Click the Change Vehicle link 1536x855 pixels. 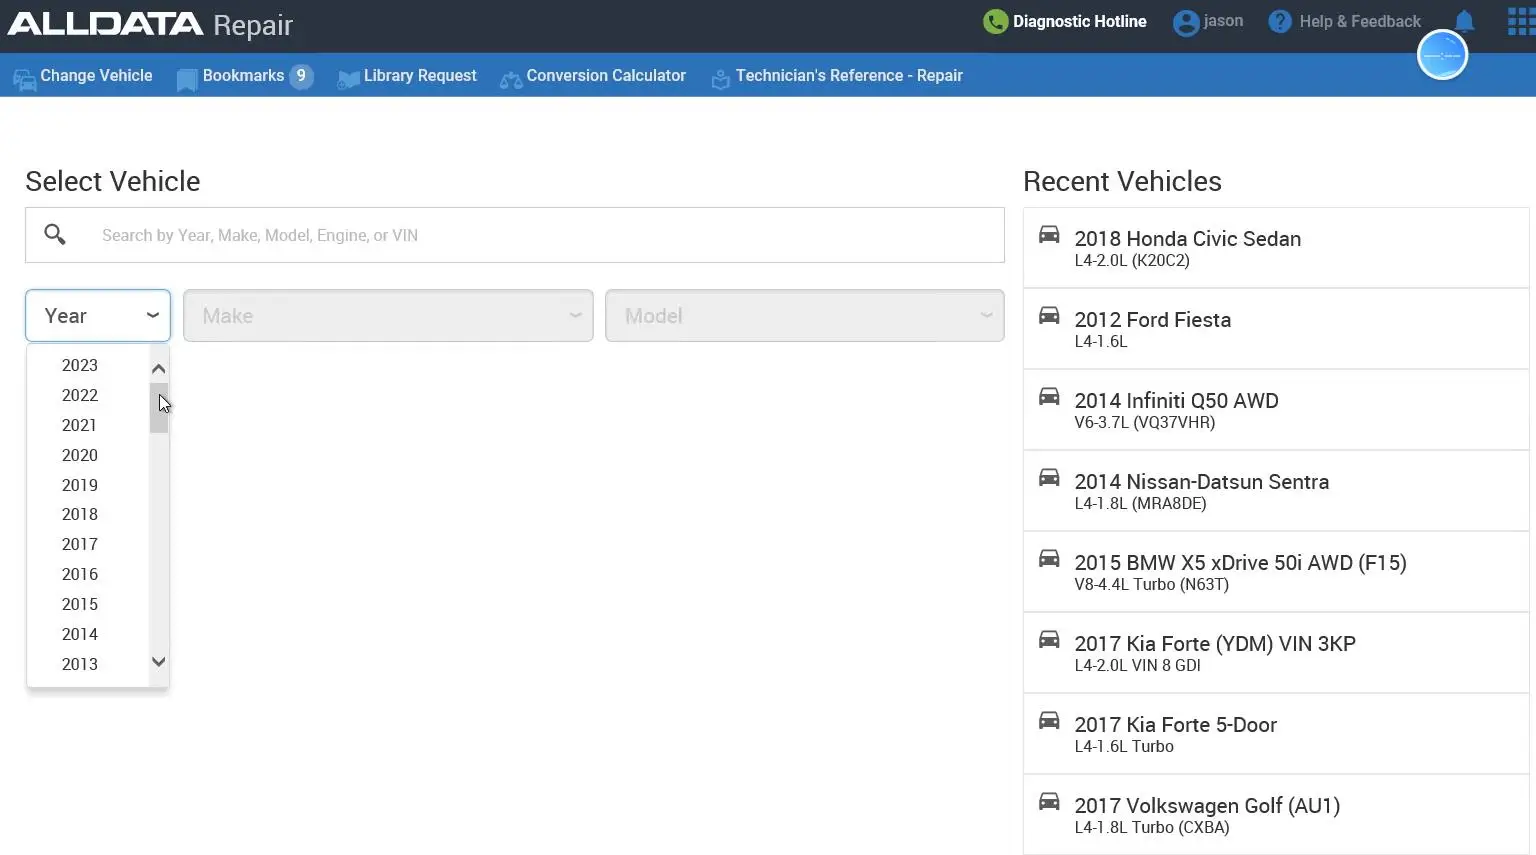pos(96,76)
